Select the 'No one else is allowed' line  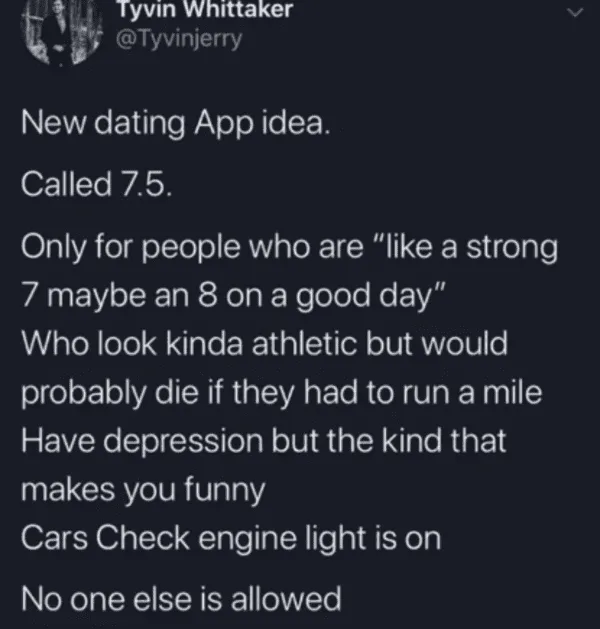[181, 599]
